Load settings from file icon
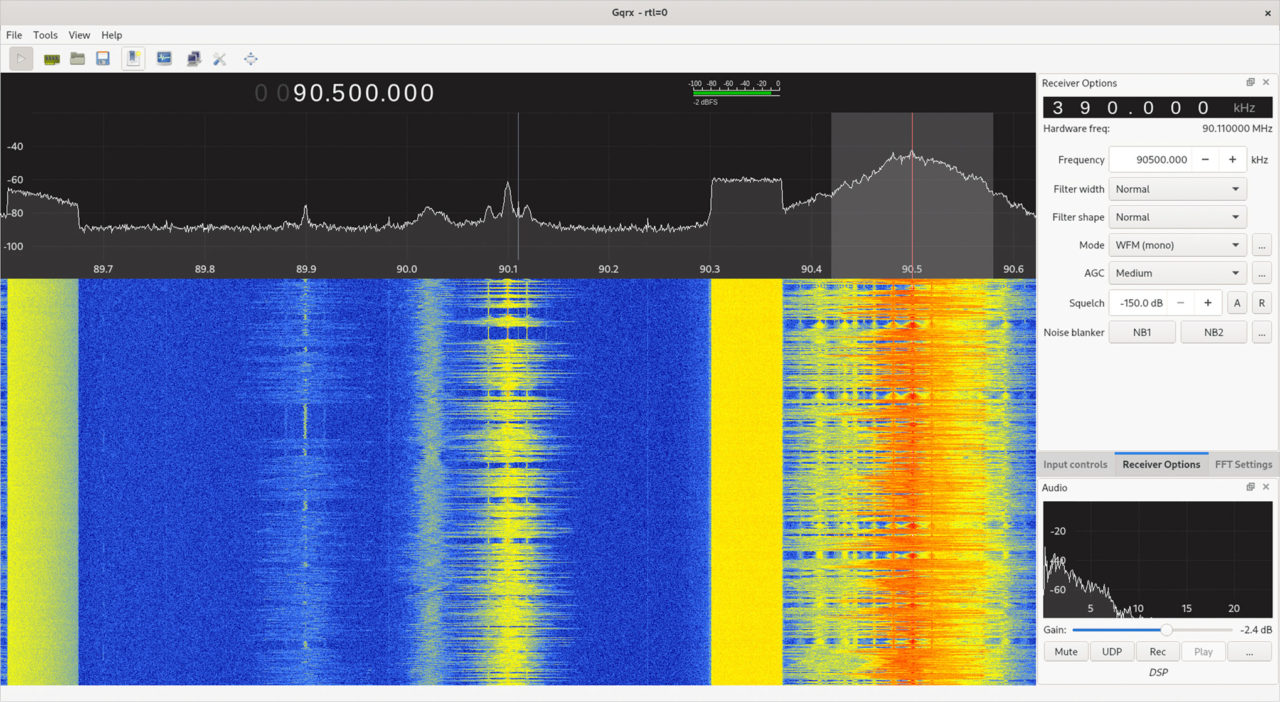This screenshot has width=1280, height=702. 78,57
